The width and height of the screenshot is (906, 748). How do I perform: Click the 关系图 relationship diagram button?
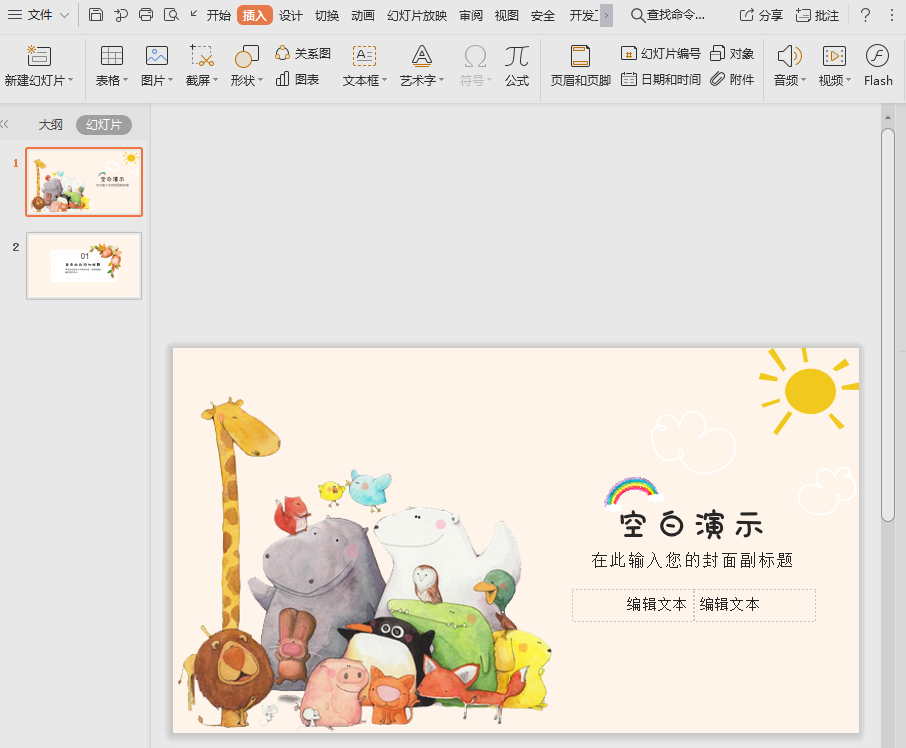pyautogui.click(x=303, y=54)
